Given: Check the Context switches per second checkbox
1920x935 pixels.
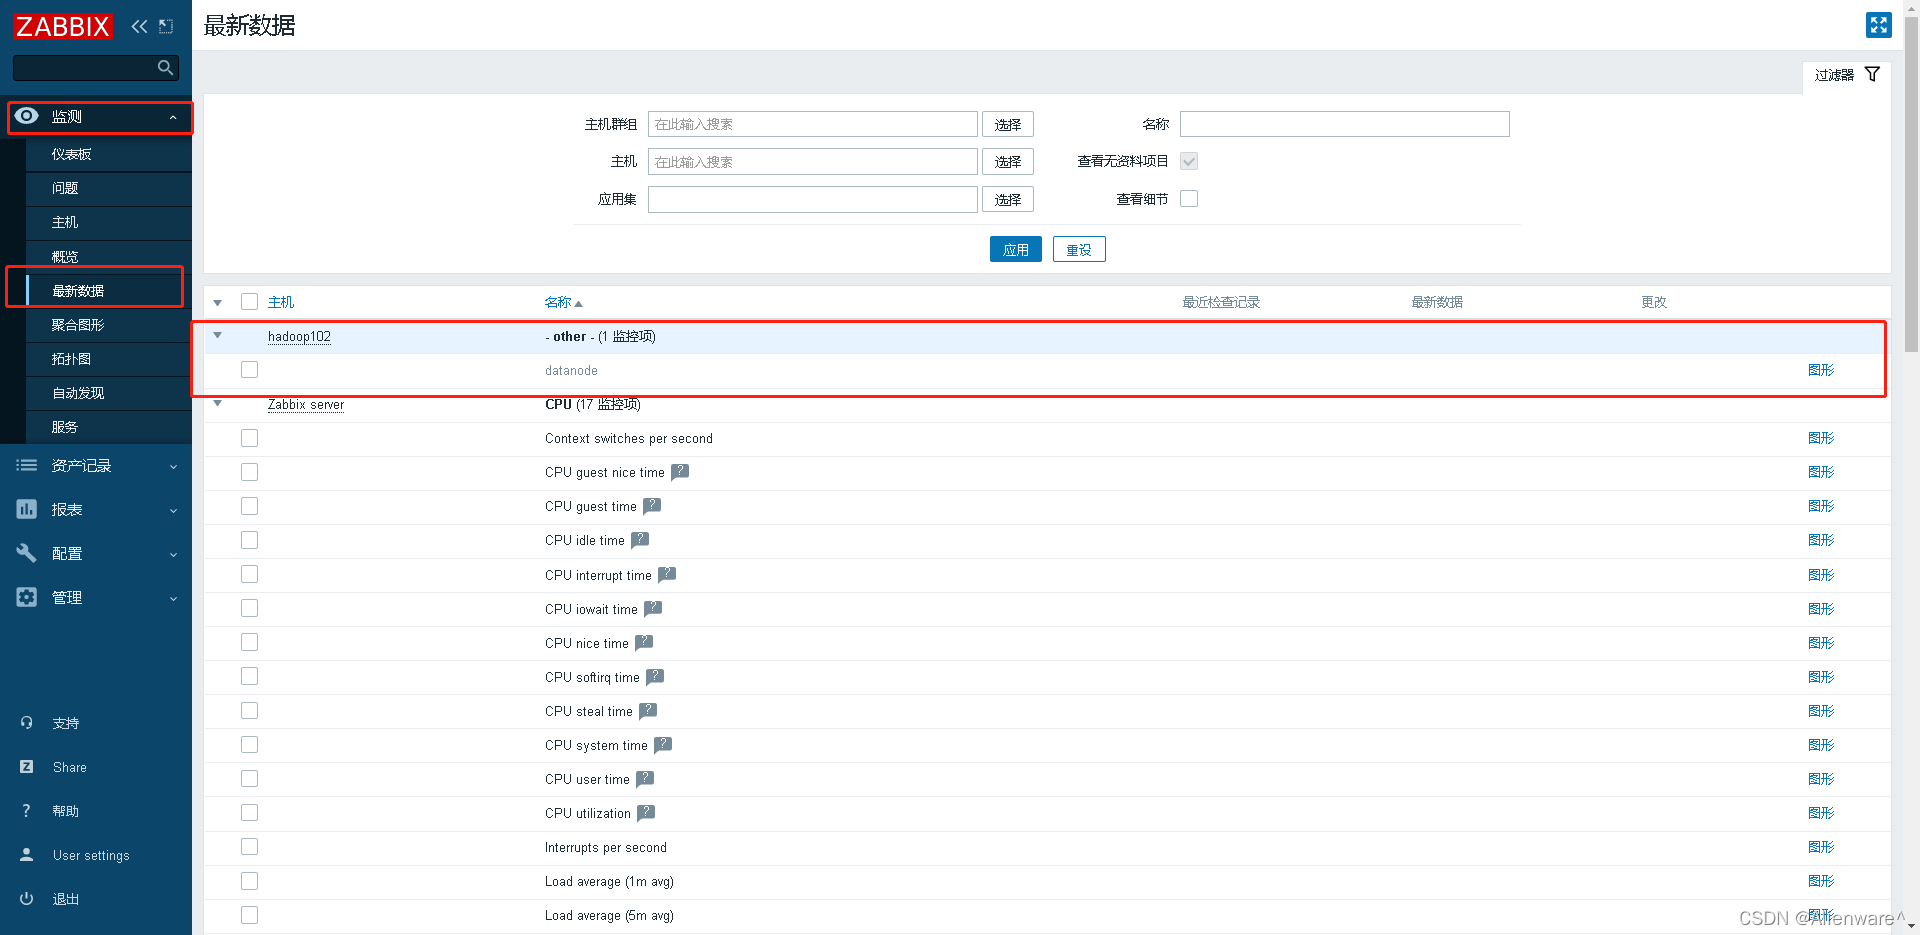Looking at the screenshot, I should 249,438.
